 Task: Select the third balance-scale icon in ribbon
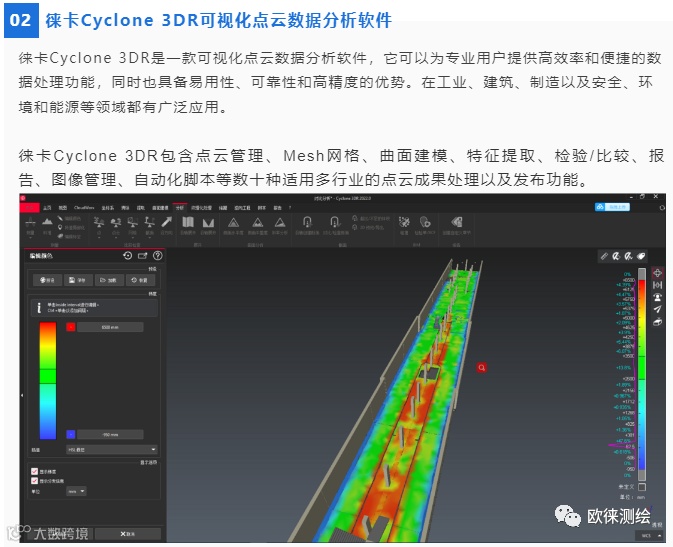133,222
